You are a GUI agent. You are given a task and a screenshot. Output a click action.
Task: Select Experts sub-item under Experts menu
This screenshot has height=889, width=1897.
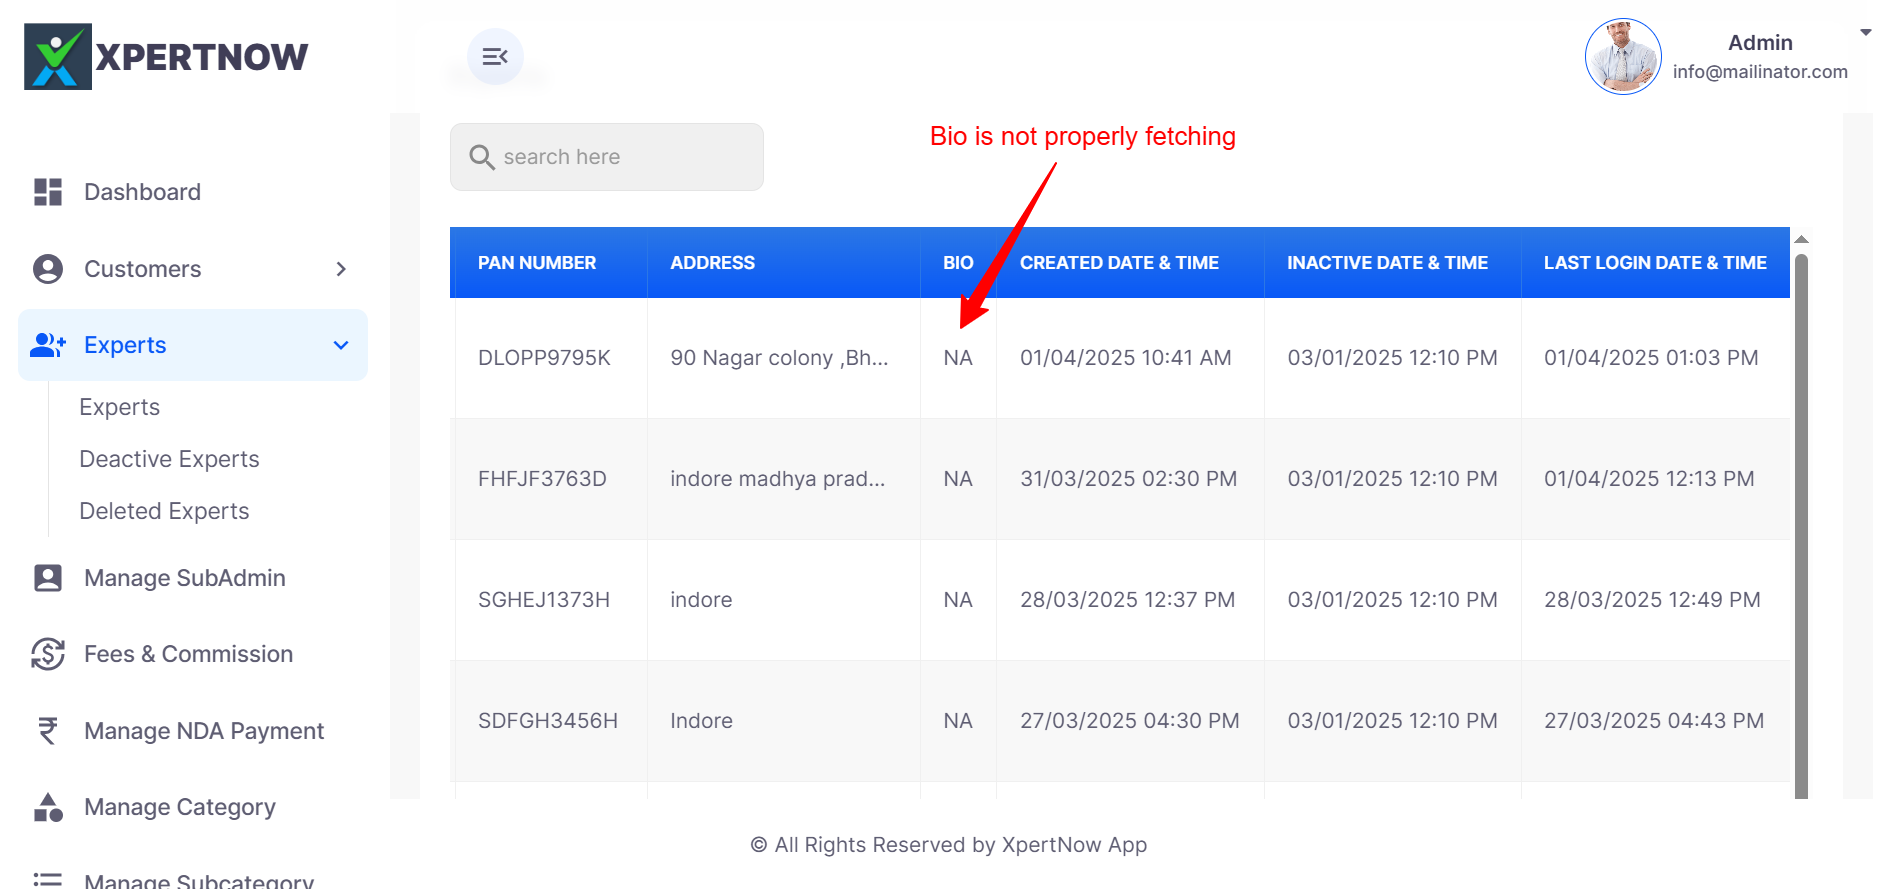click(x=119, y=407)
